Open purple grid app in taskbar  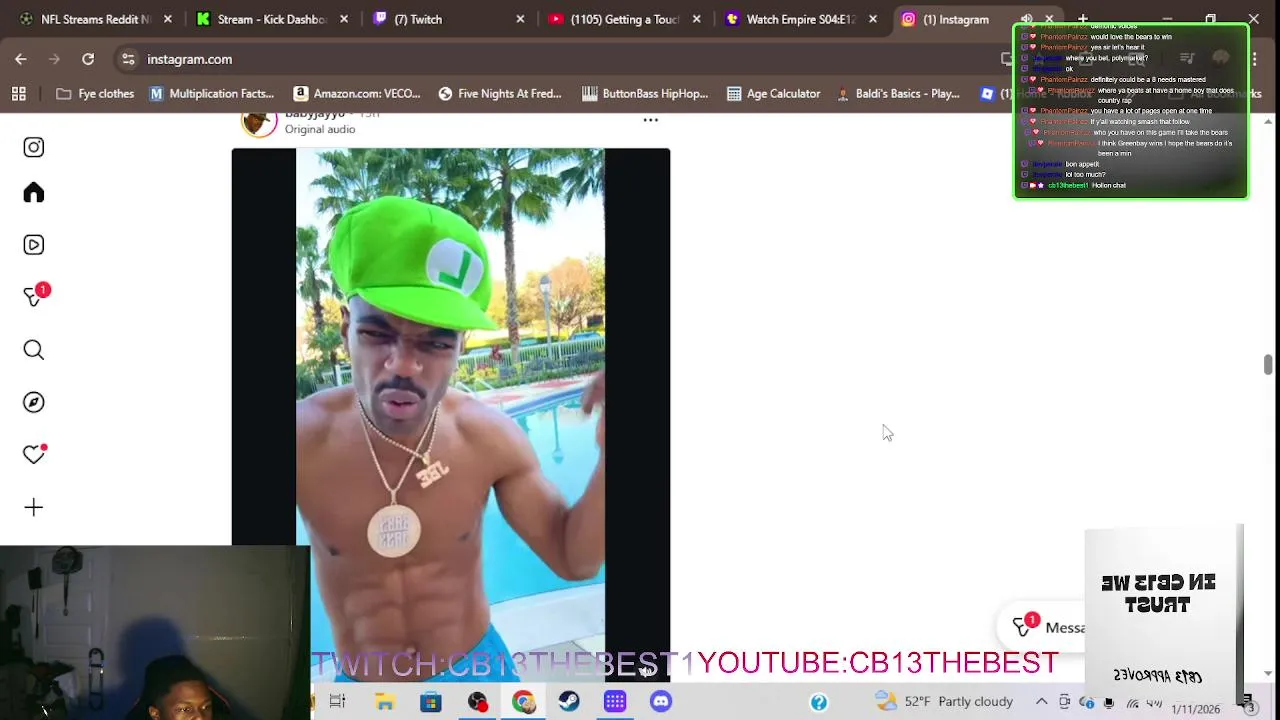coord(615,701)
